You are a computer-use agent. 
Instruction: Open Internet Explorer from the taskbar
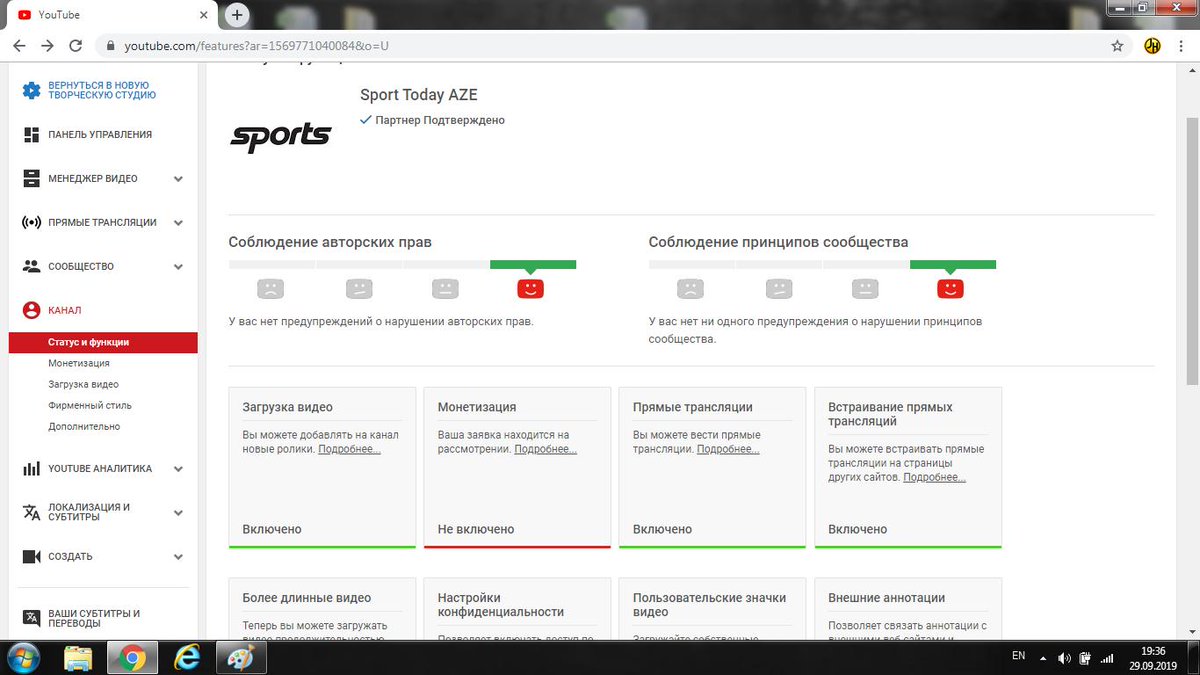point(187,658)
